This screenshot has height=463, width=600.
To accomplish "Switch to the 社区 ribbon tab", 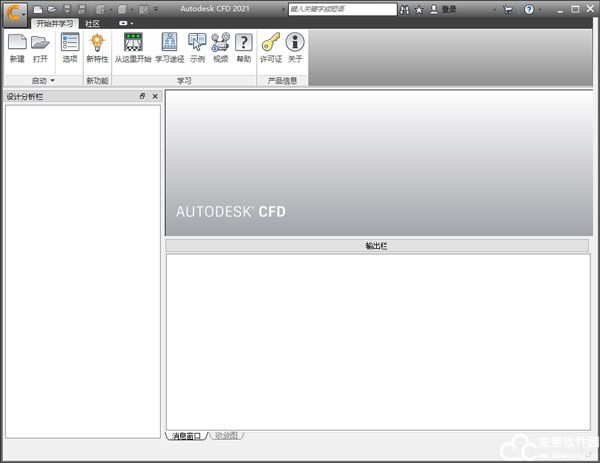I will tap(92, 23).
